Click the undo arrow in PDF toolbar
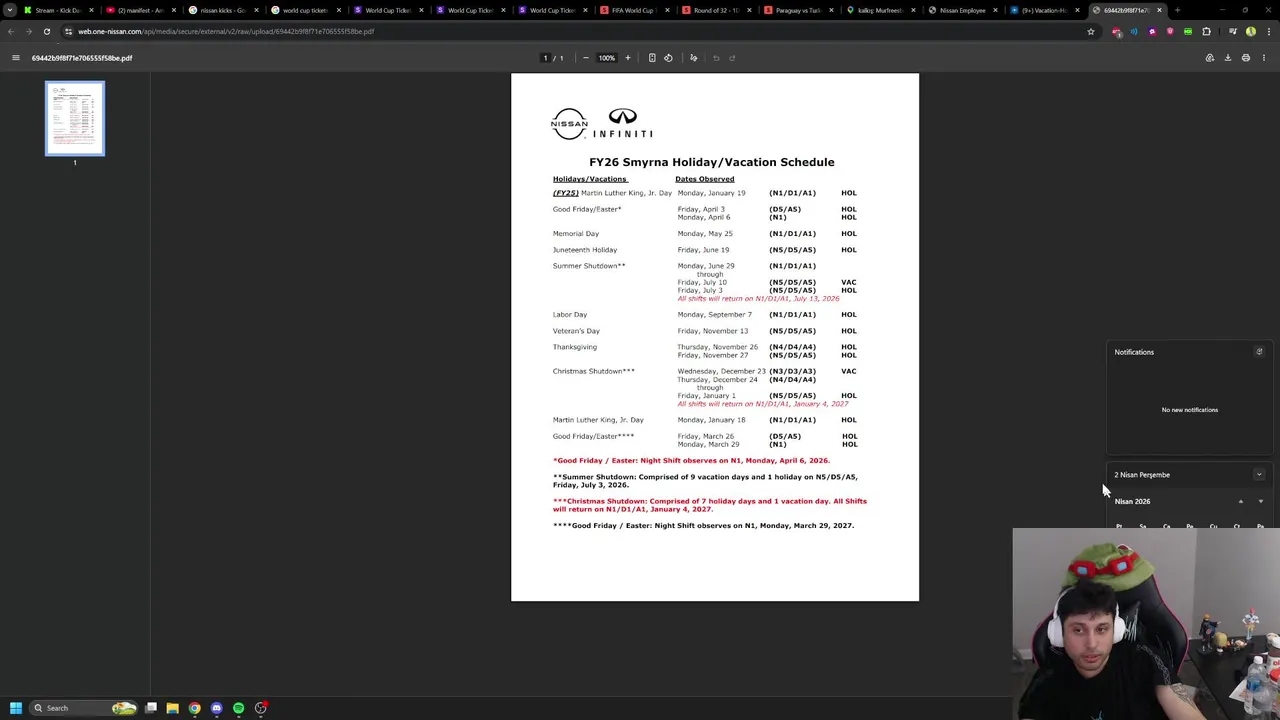Viewport: 1280px width, 720px height. (716, 58)
